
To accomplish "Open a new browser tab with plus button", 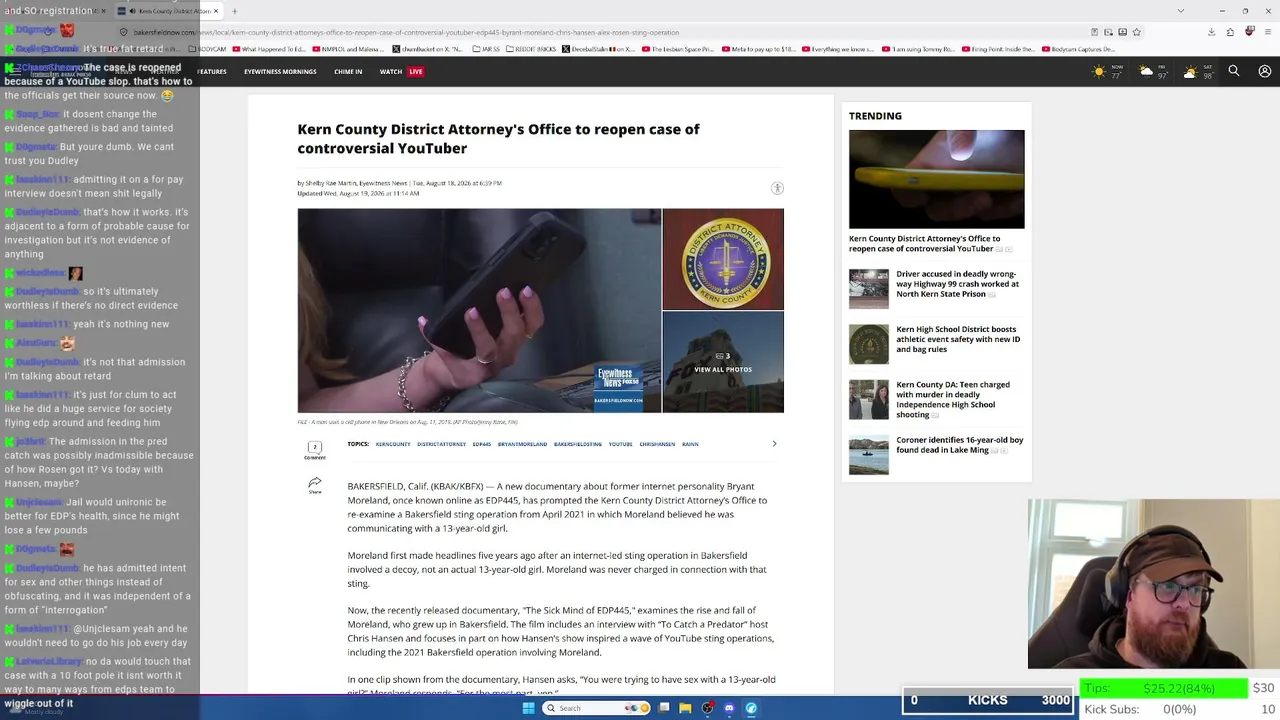I will (234, 11).
